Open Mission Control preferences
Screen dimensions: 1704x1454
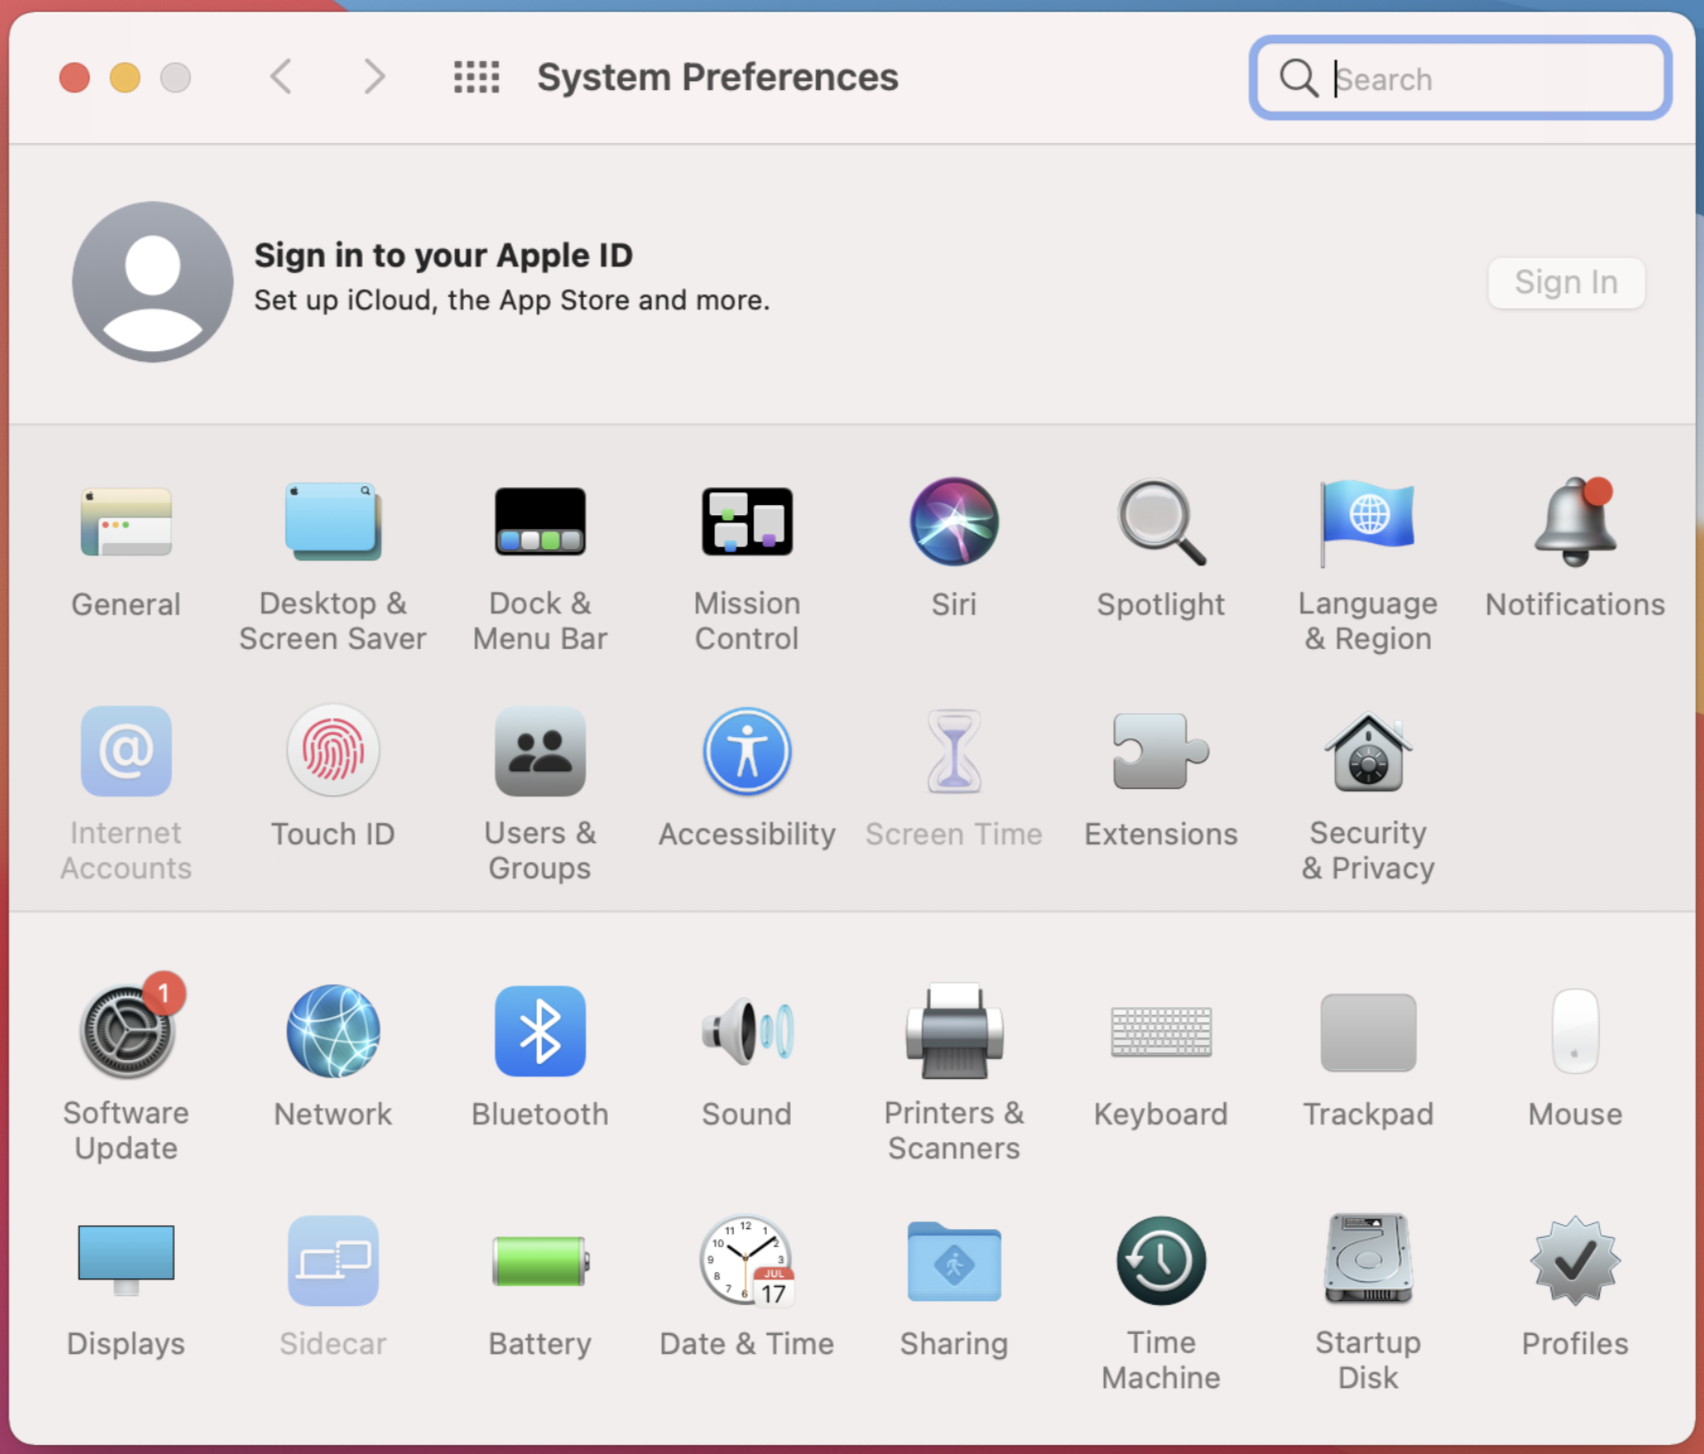point(747,522)
